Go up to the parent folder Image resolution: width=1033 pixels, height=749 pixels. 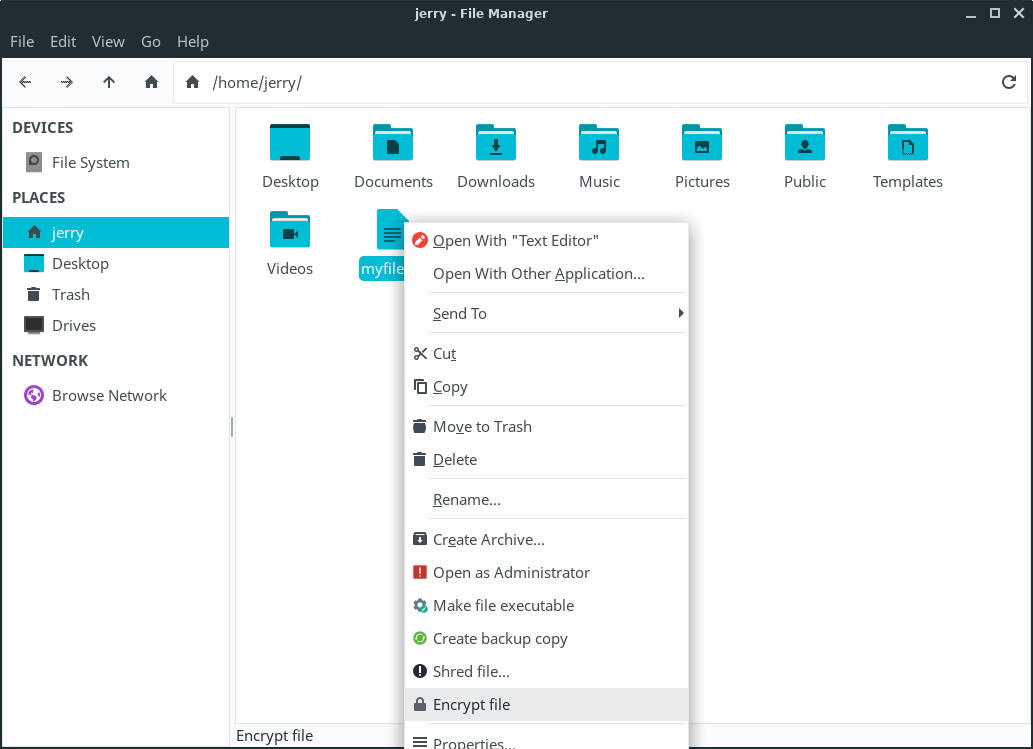109,82
